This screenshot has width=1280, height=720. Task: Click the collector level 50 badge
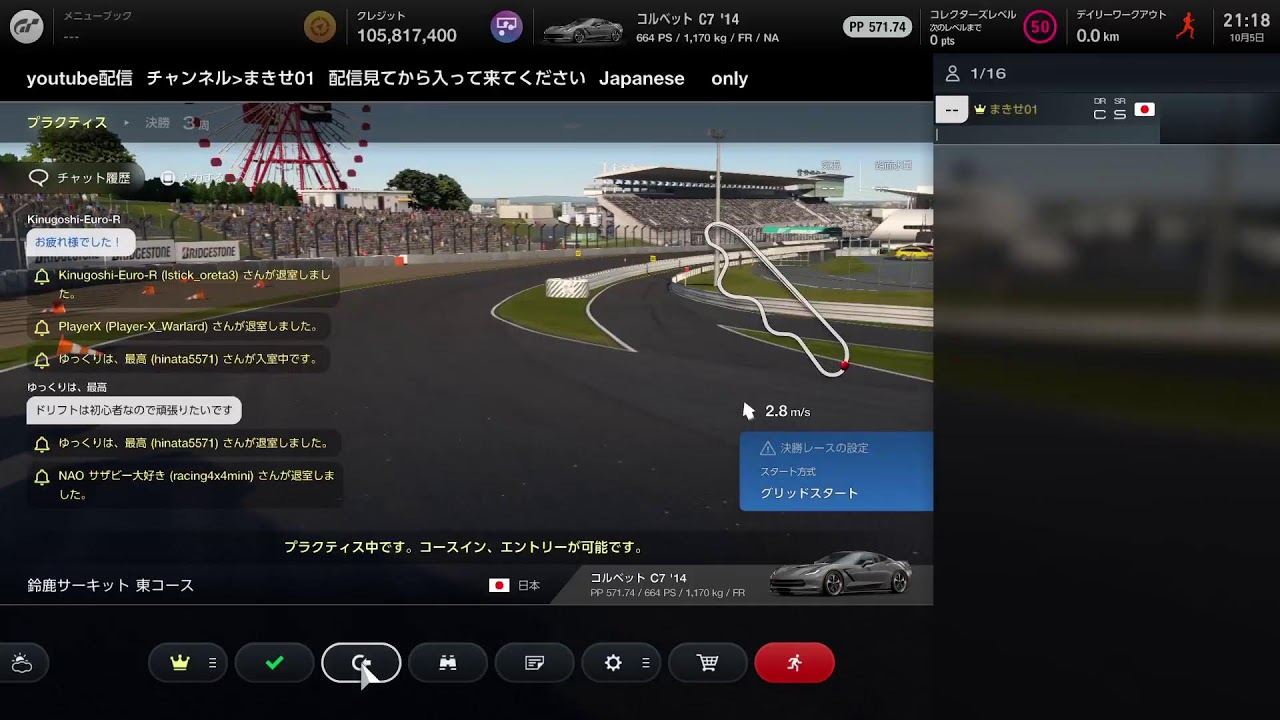pyautogui.click(x=1040, y=27)
